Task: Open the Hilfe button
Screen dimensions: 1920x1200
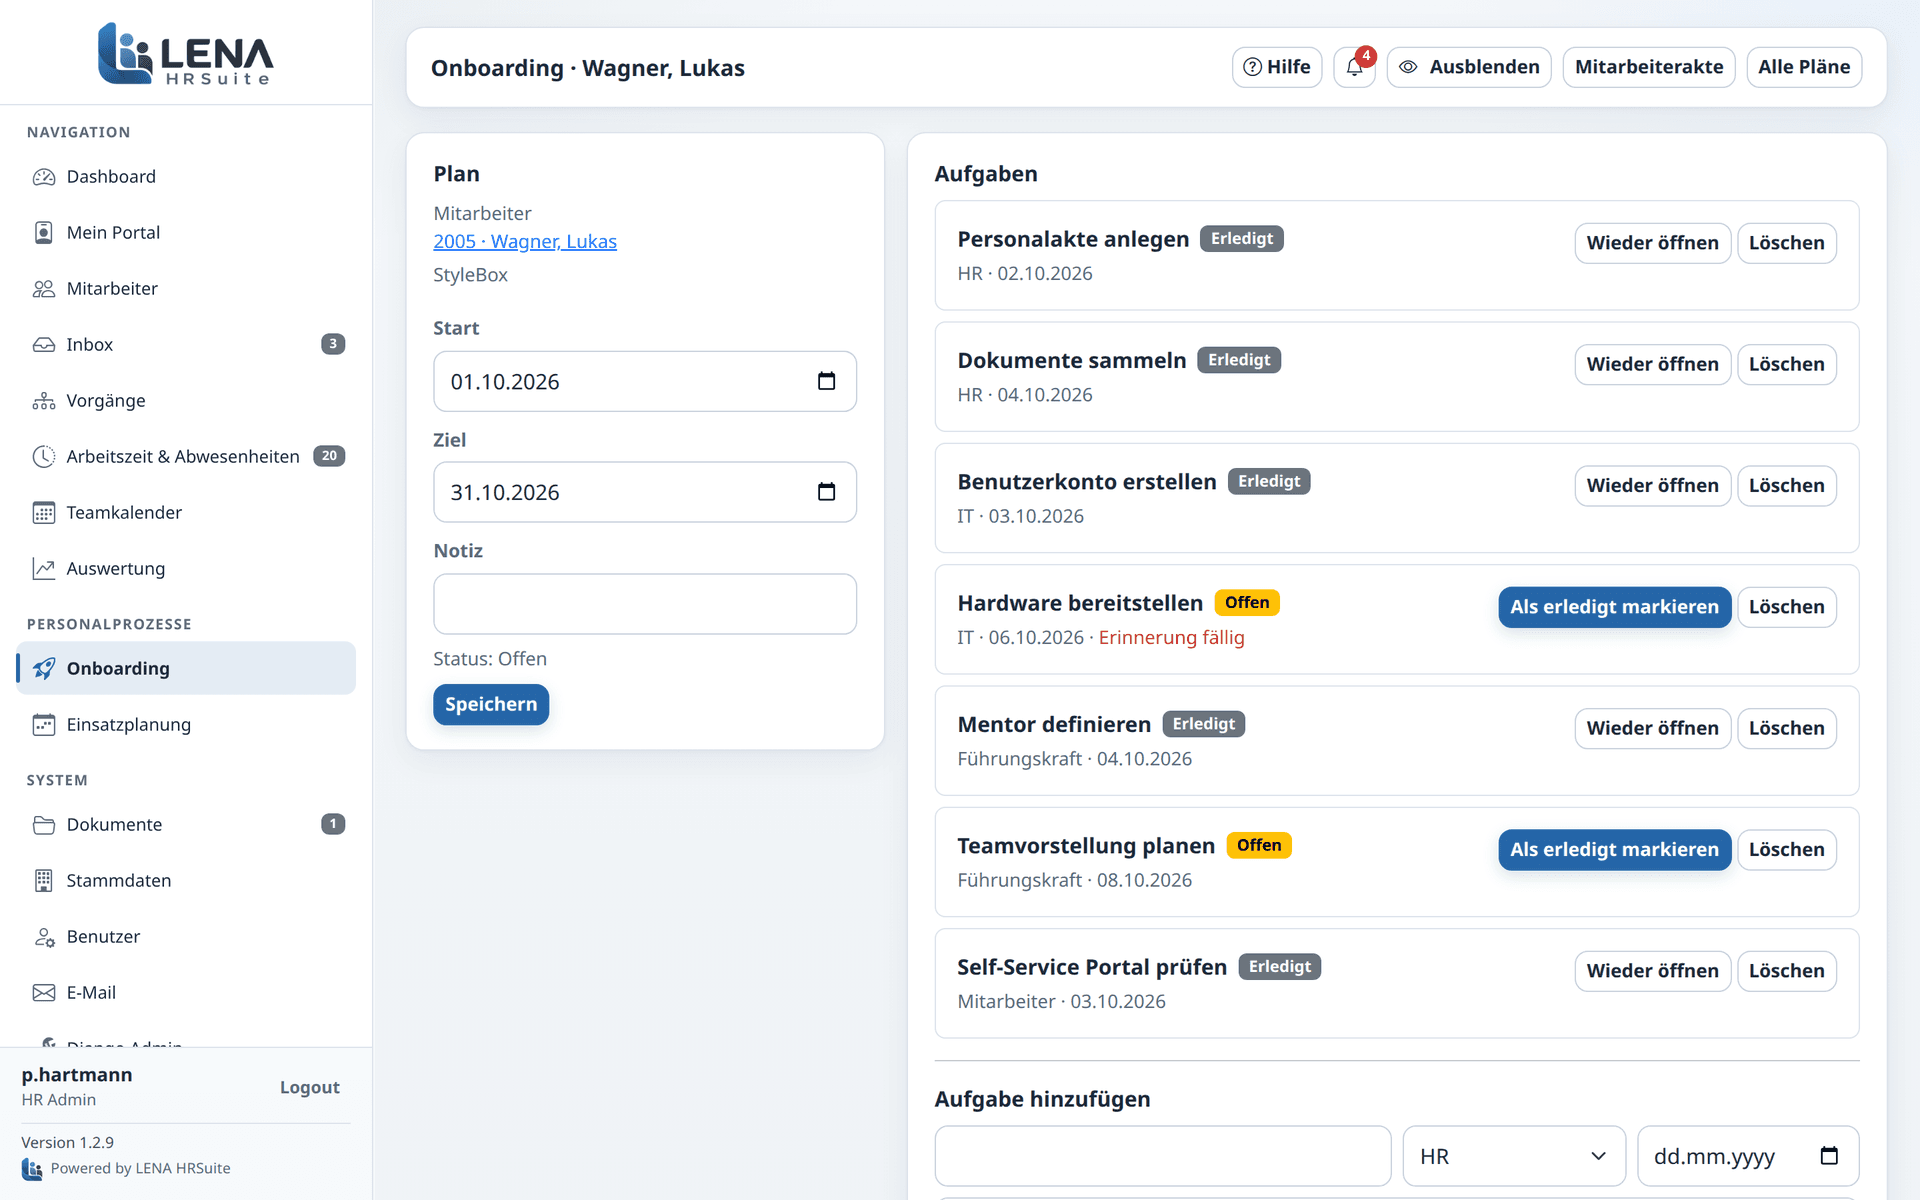Action: coord(1277,67)
